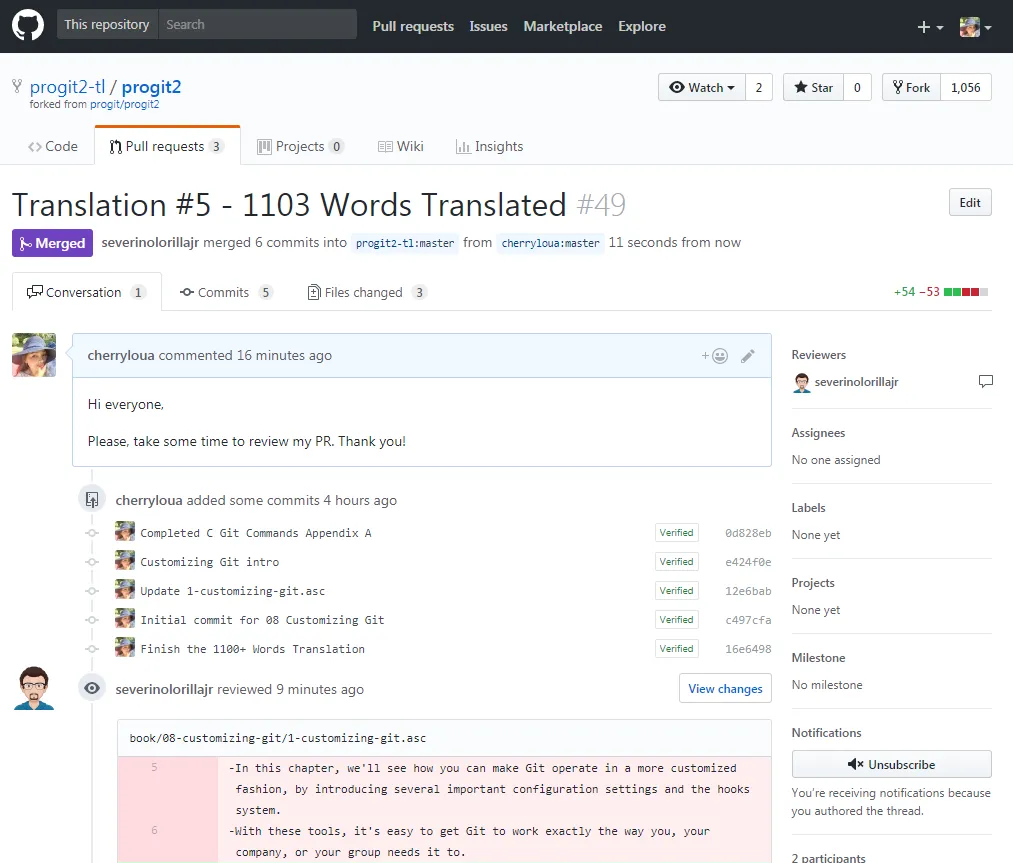This screenshot has height=863, width=1013.
Task: Click the Edit title button
Action: click(970, 203)
